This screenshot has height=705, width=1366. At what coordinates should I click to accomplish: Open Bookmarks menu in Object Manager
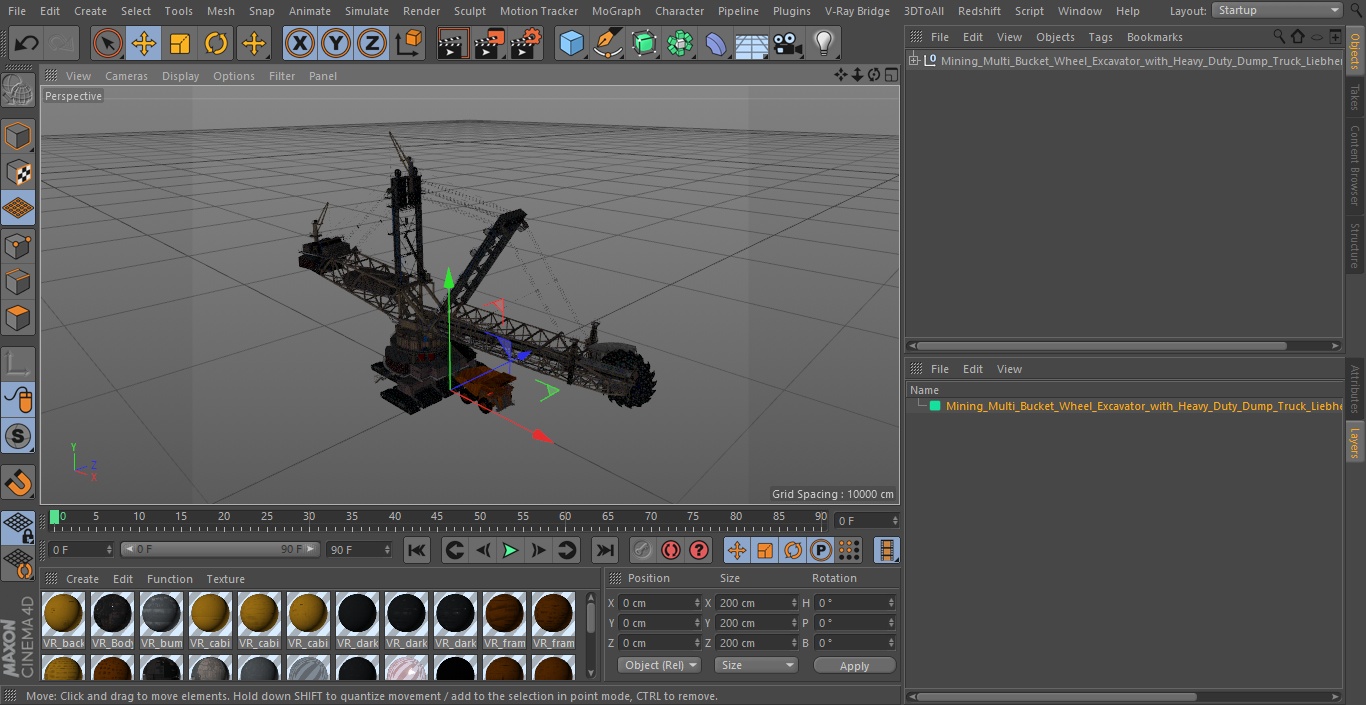coord(1154,37)
